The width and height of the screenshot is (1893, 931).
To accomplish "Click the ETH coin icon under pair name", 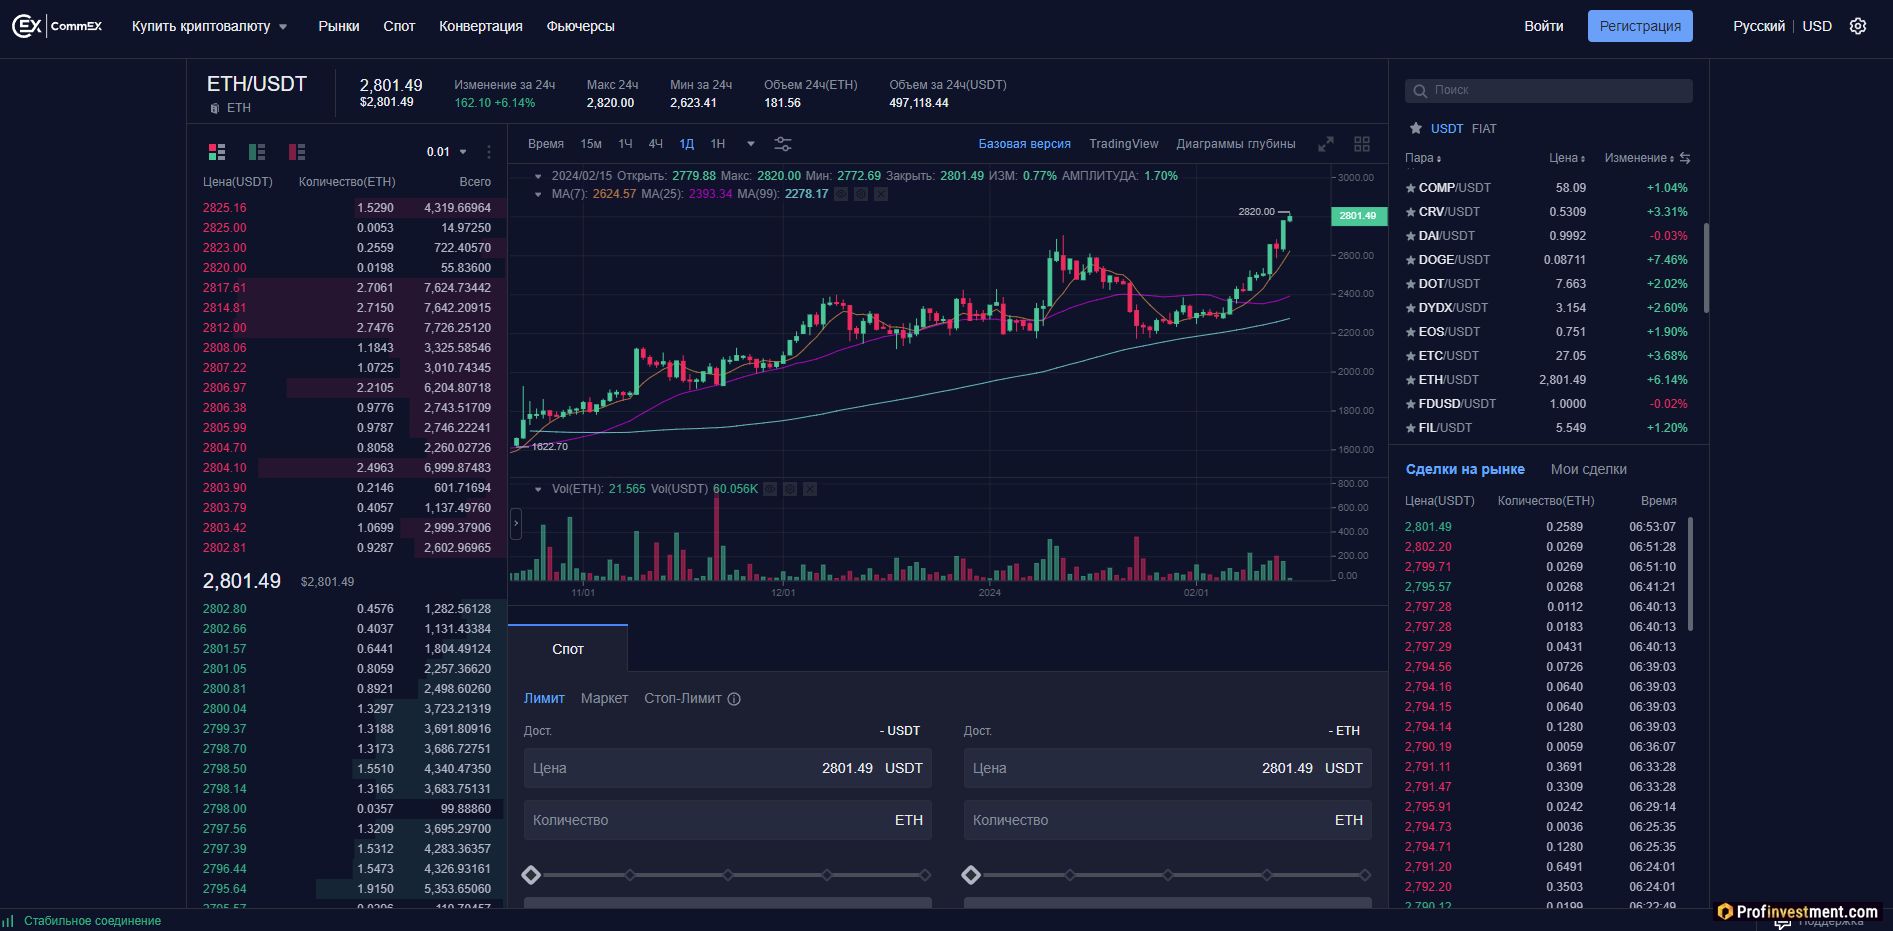I will point(214,108).
